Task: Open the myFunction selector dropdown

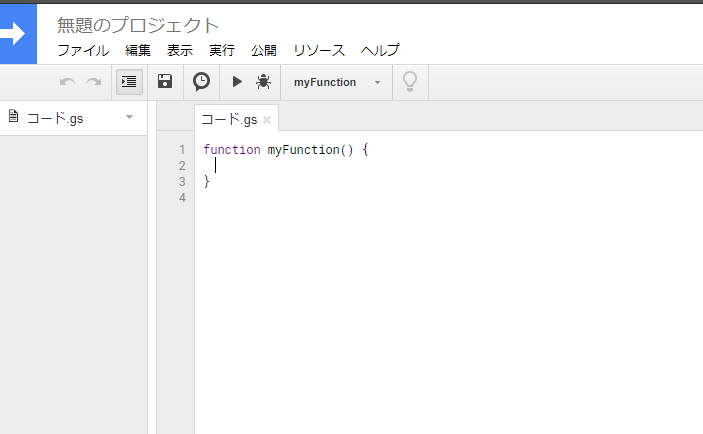Action: click(x=337, y=82)
